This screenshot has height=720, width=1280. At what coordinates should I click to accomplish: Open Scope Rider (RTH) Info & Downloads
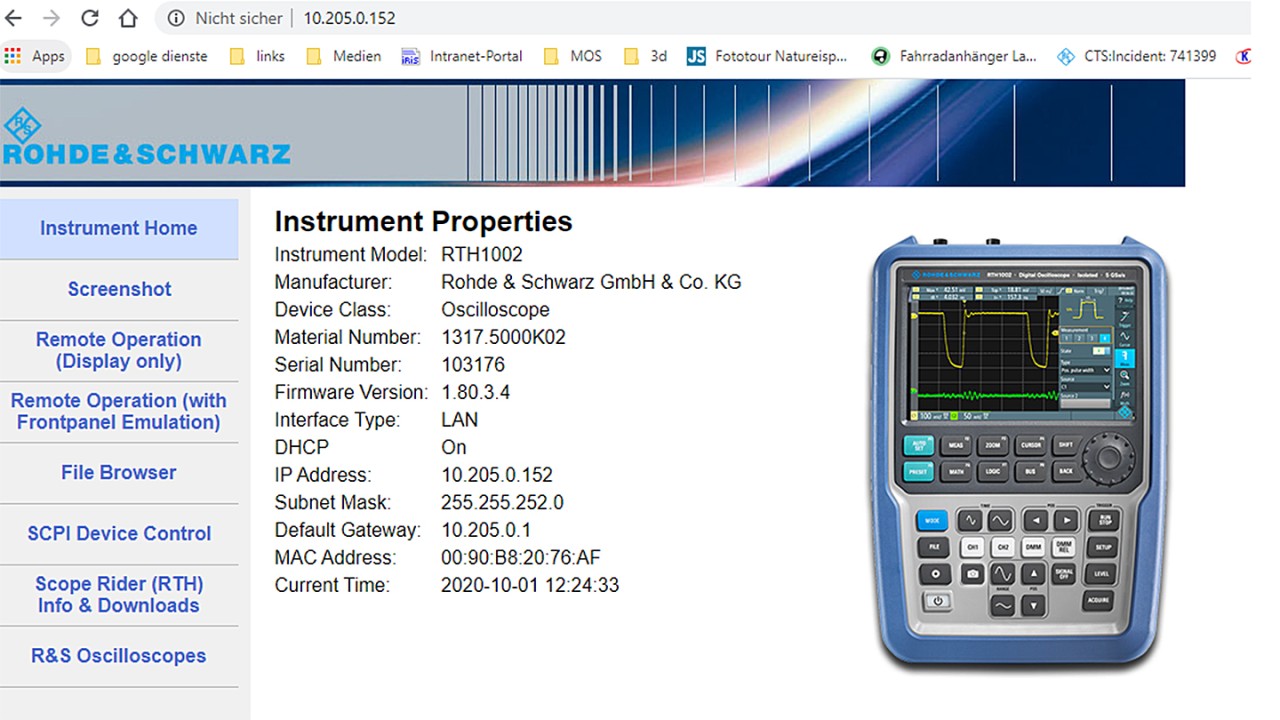pos(119,594)
